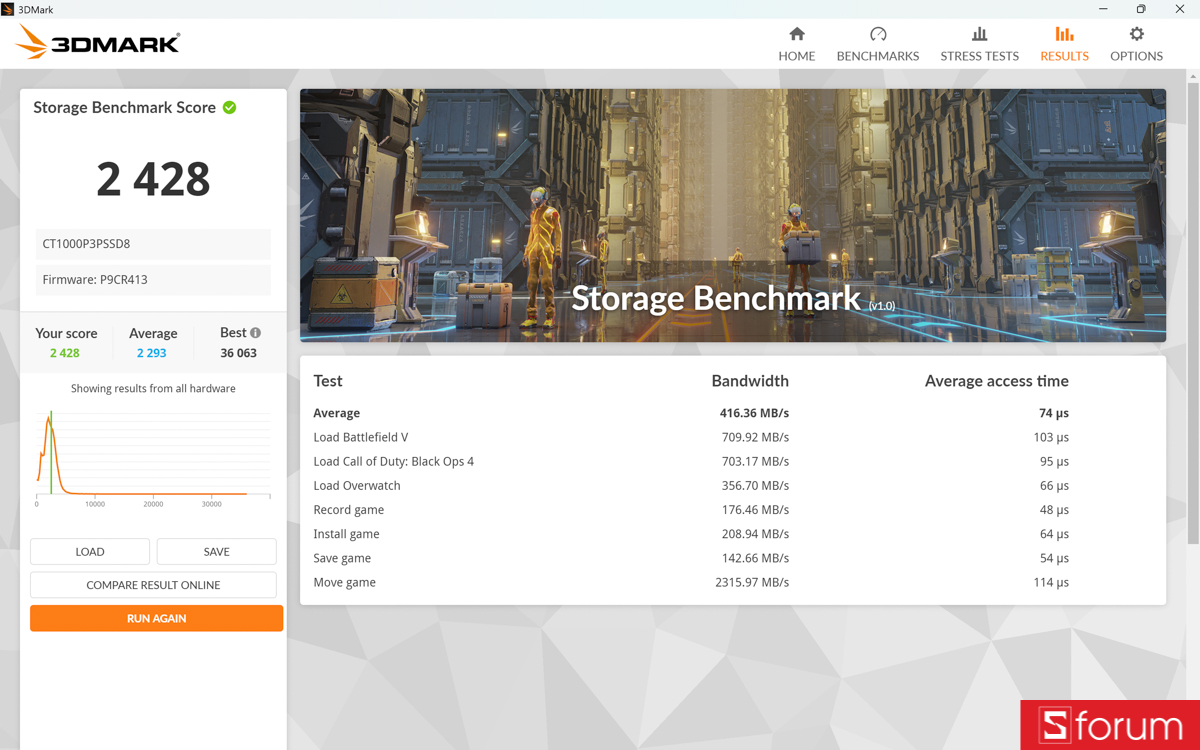Image resolution: width=1200 pixels, height=750 pixels.
Task: Open the HOME tab label
Action: (797, 56)
